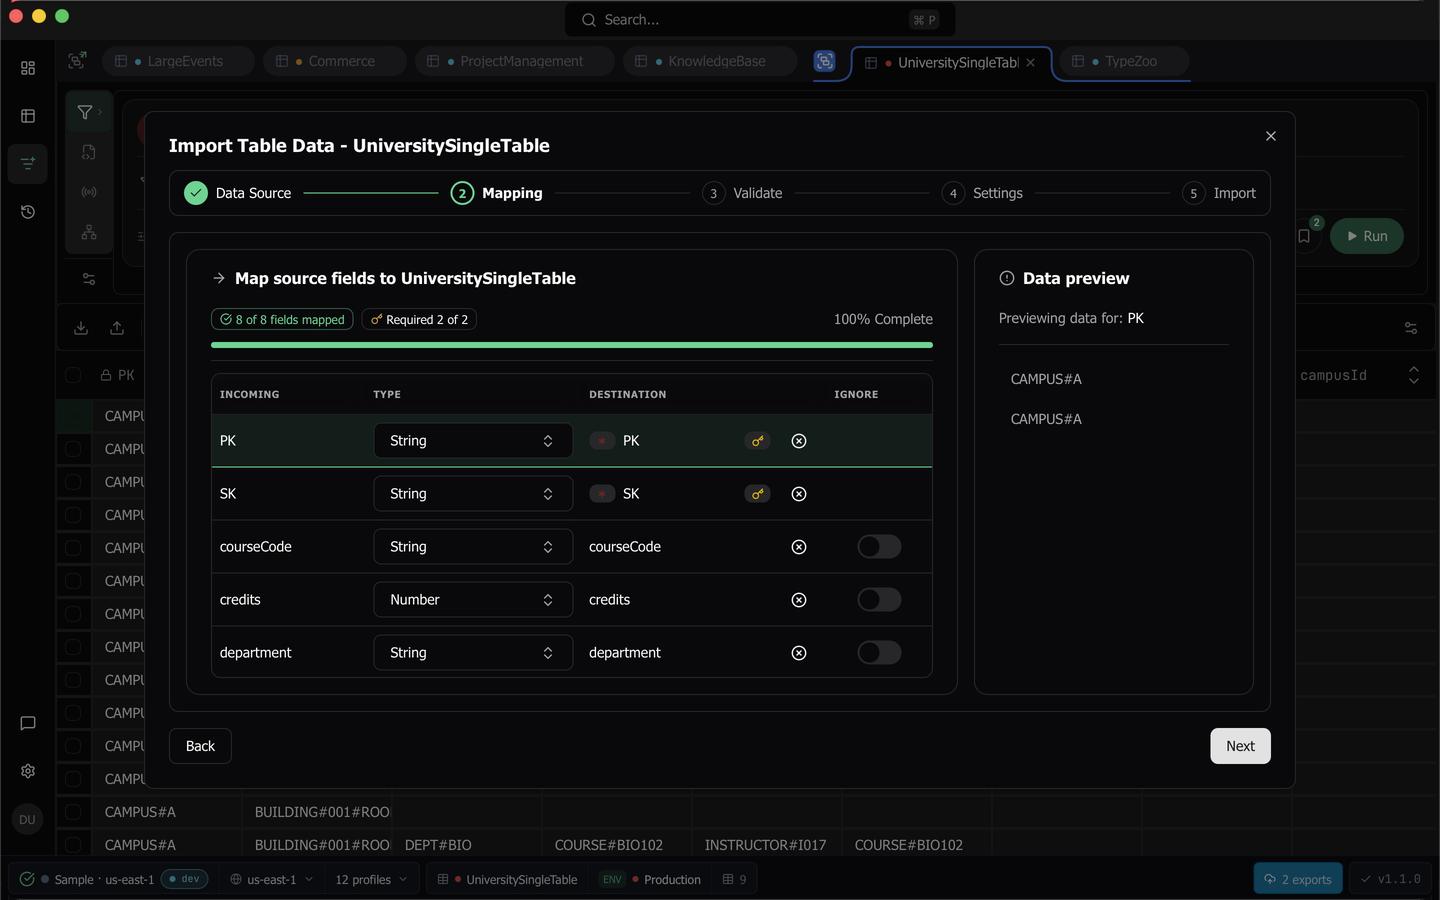Click the Run button
The image size is (1440, 900).
pos(1367,236)
